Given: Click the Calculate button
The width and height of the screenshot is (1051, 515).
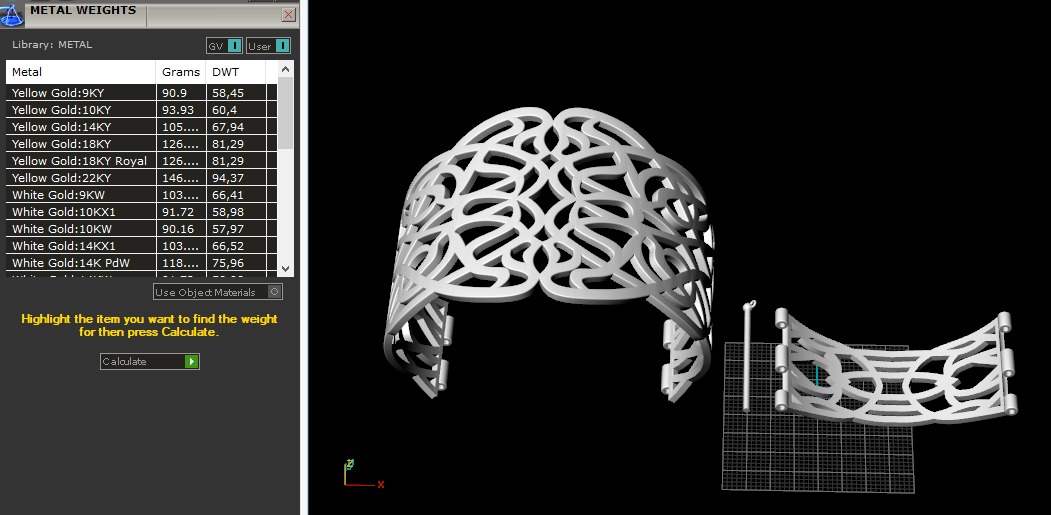Looking at the screenshot, I should tap(149, 361).
